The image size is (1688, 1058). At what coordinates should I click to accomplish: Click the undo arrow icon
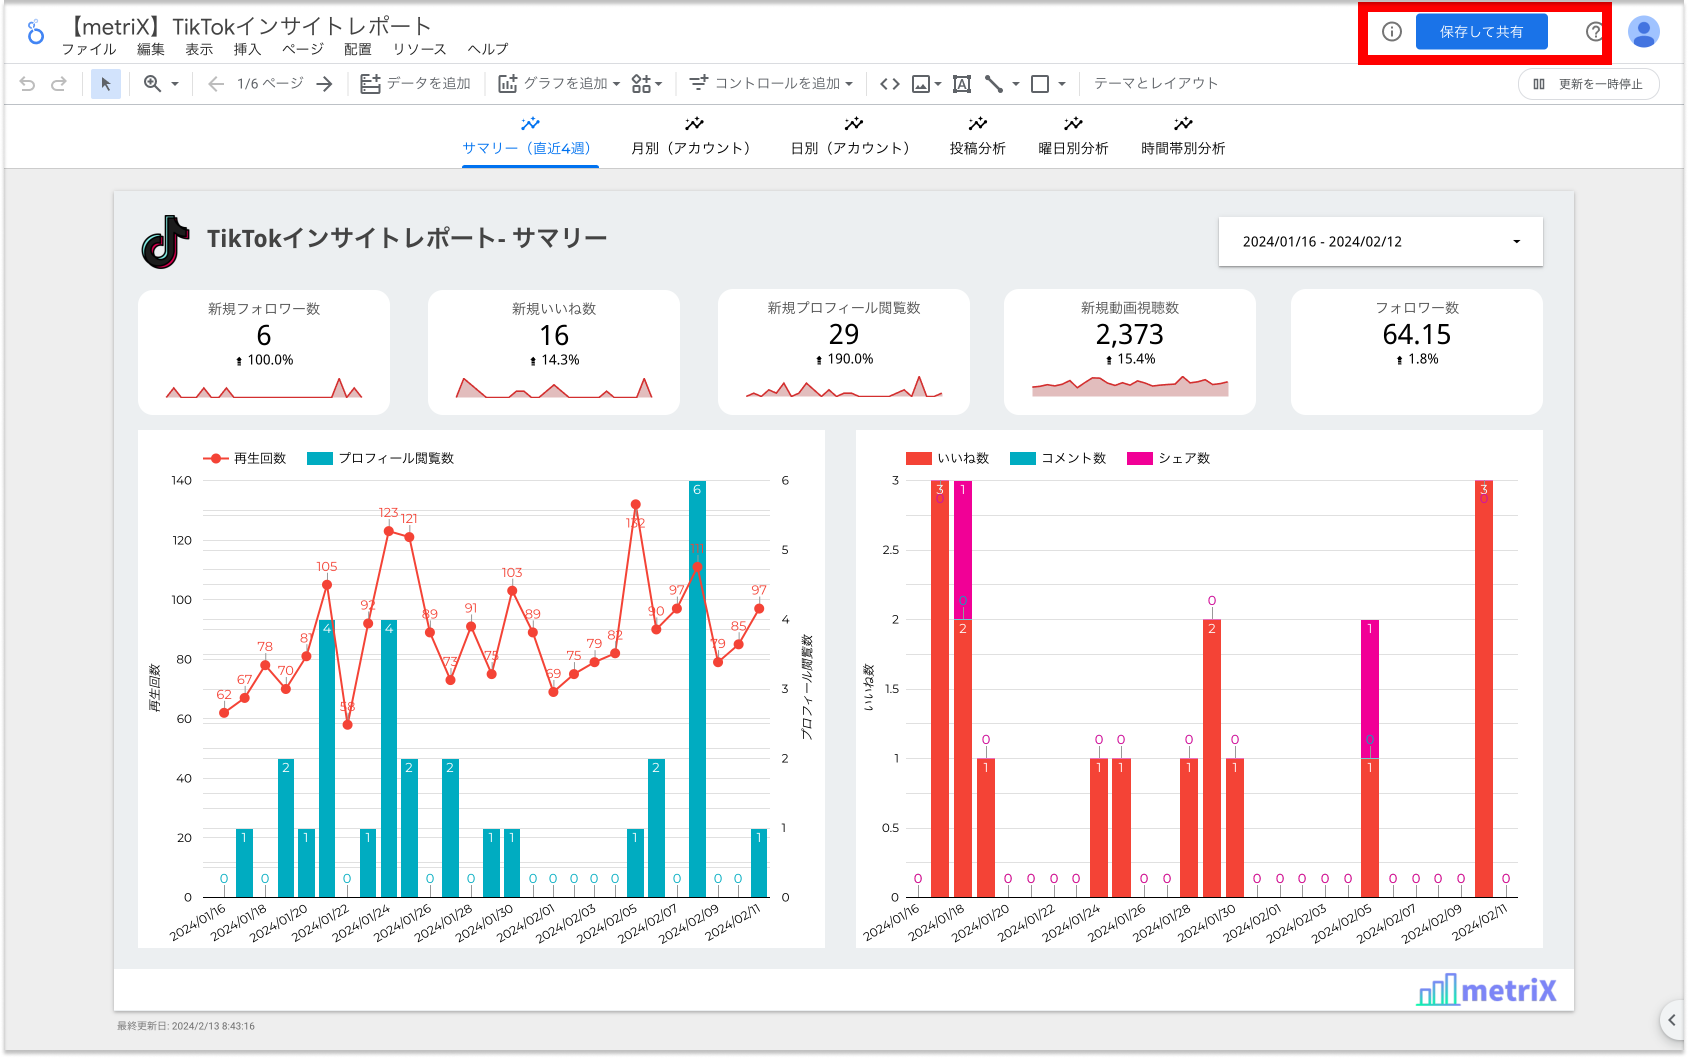click(x=27, y=84)
